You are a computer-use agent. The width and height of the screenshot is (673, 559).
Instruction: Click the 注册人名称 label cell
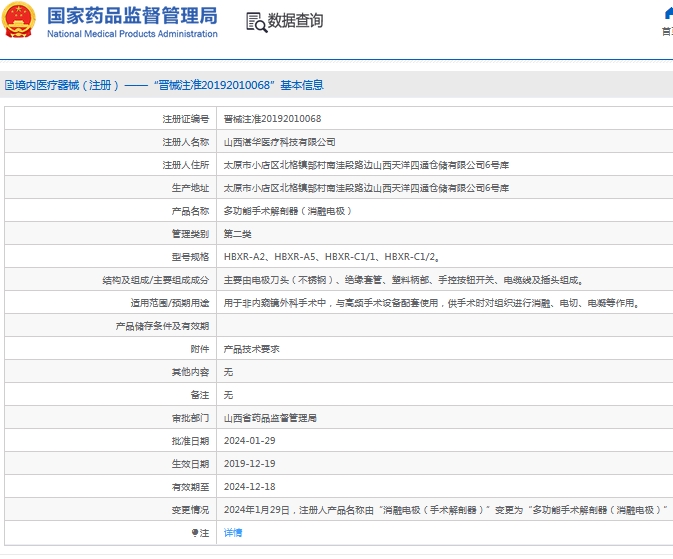(x=111, y=142)
